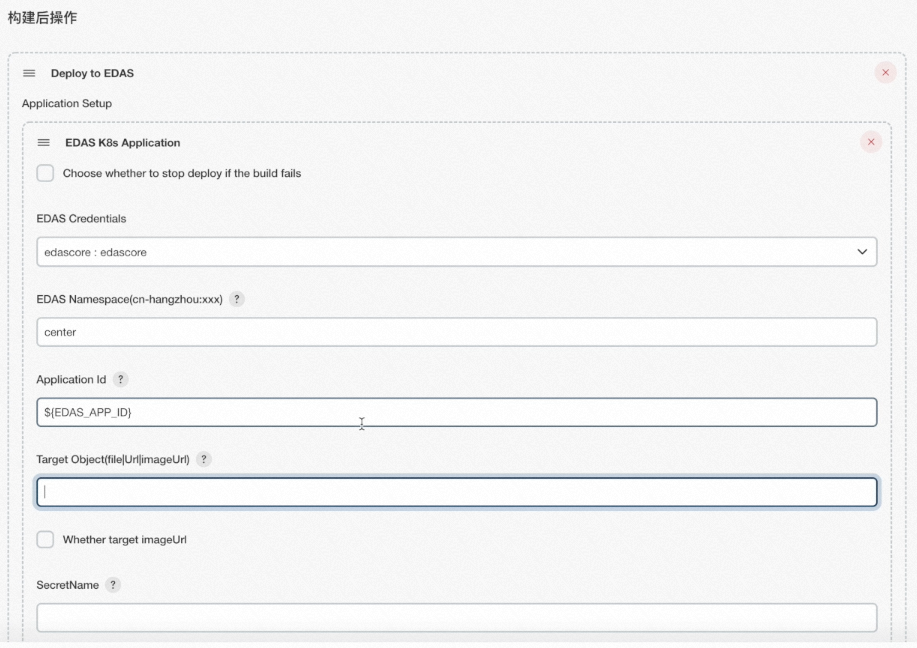917x648 pixels.
Task: Click the 构建后操作 section heading
Action: point(42,18)
